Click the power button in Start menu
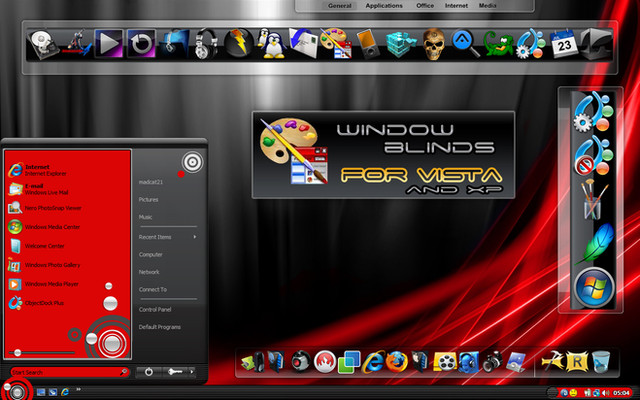This screenshot has height=400, width=640. (149, 372)
